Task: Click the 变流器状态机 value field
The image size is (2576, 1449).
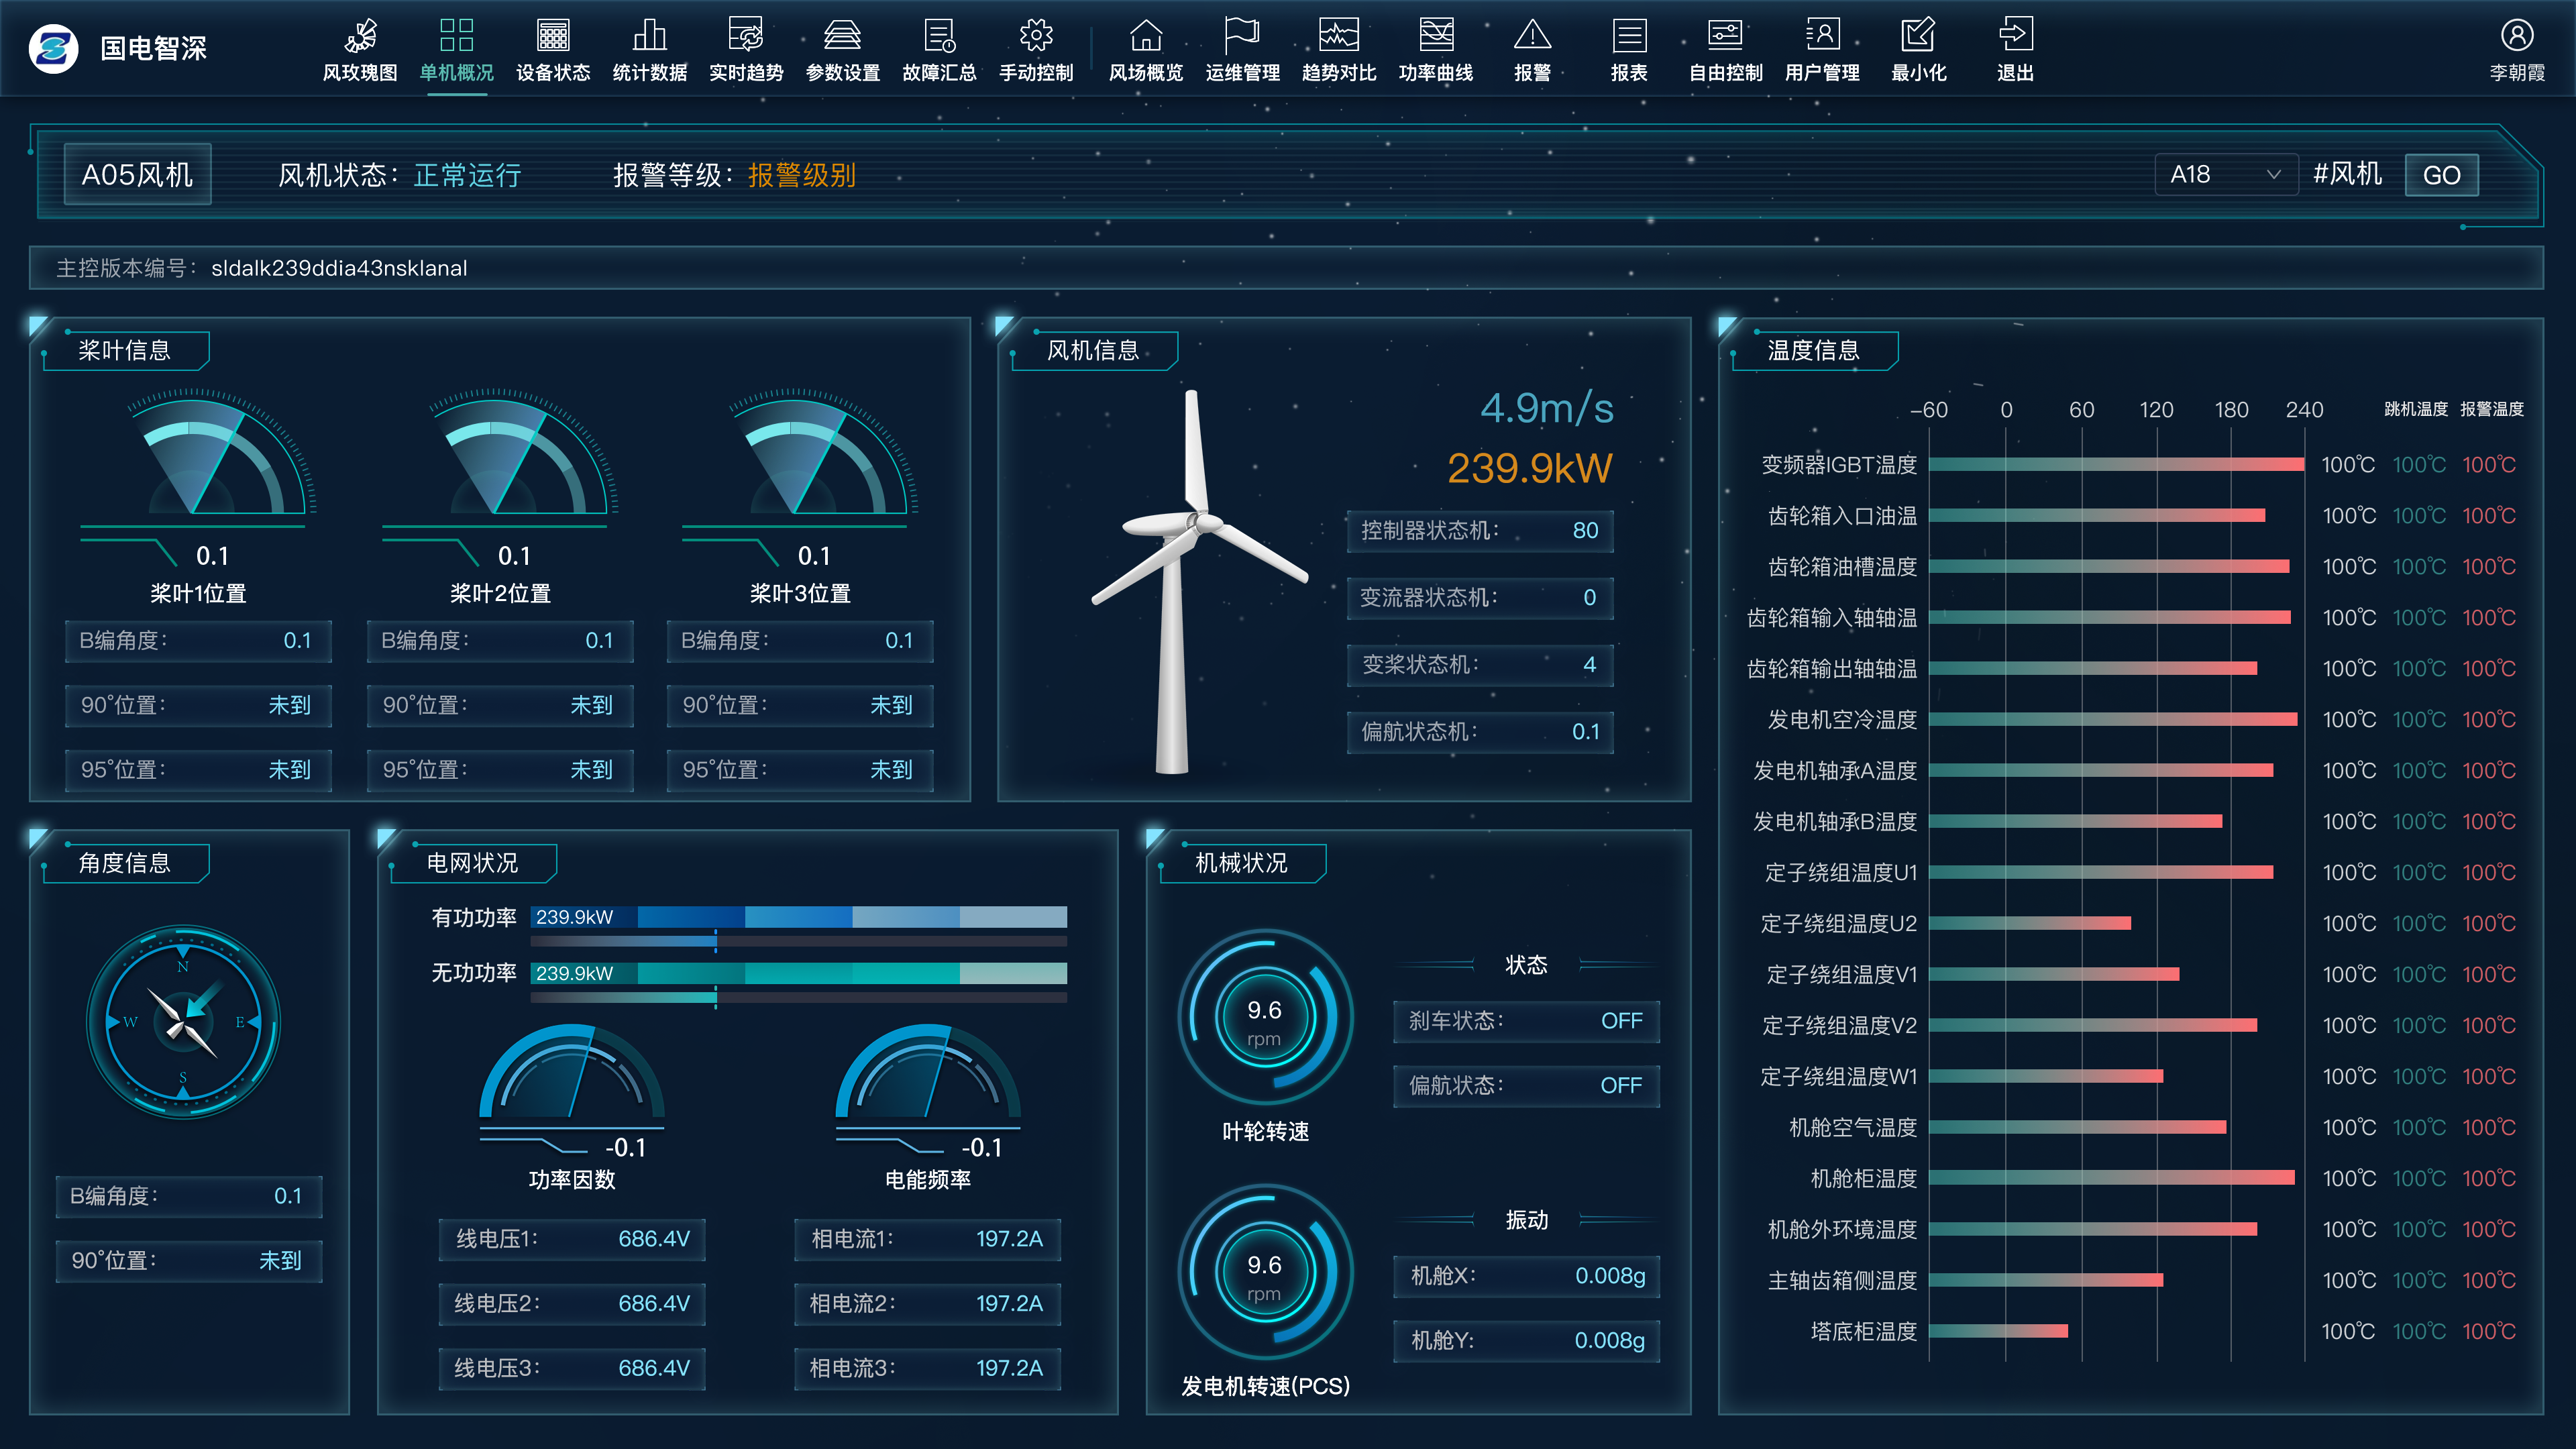Action: click(1480, 597)
